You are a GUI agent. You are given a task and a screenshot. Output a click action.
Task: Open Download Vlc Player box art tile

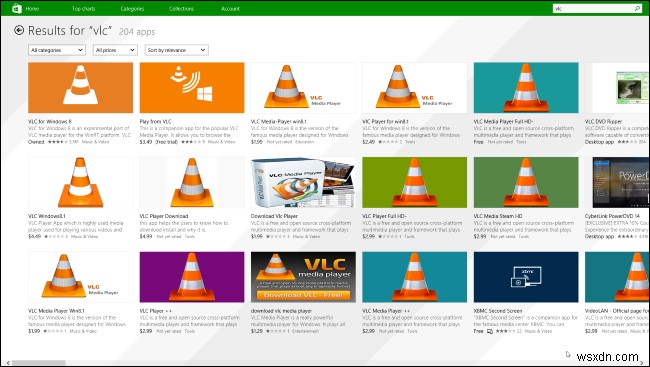tap(303, 182)
